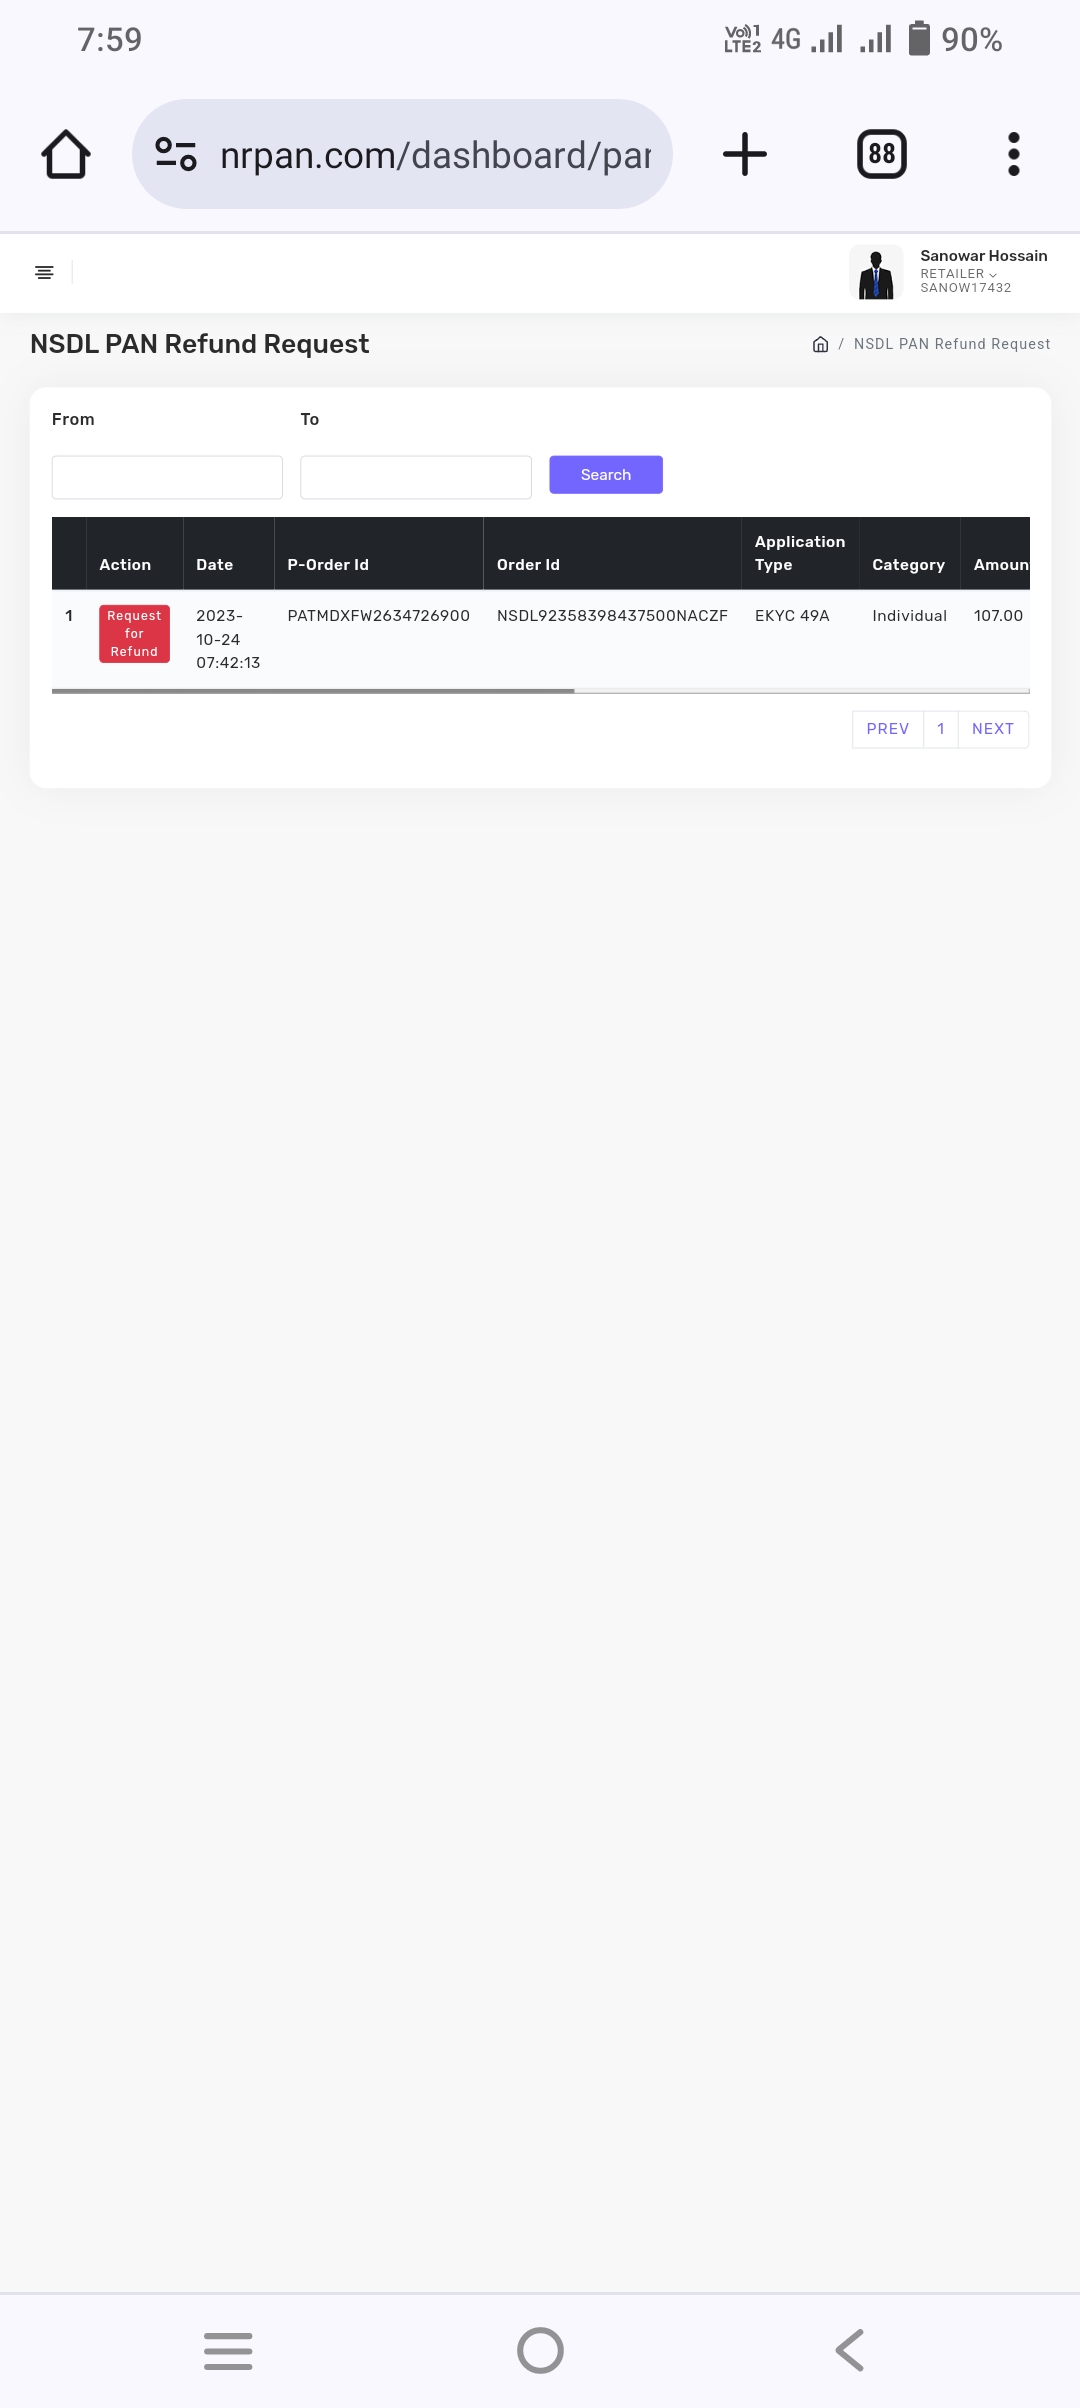Image resolution: width=1080 pixels, height=2408 pixels.
Task: Open the browser three-dot overflow menu
Action: pos(1013,154)
